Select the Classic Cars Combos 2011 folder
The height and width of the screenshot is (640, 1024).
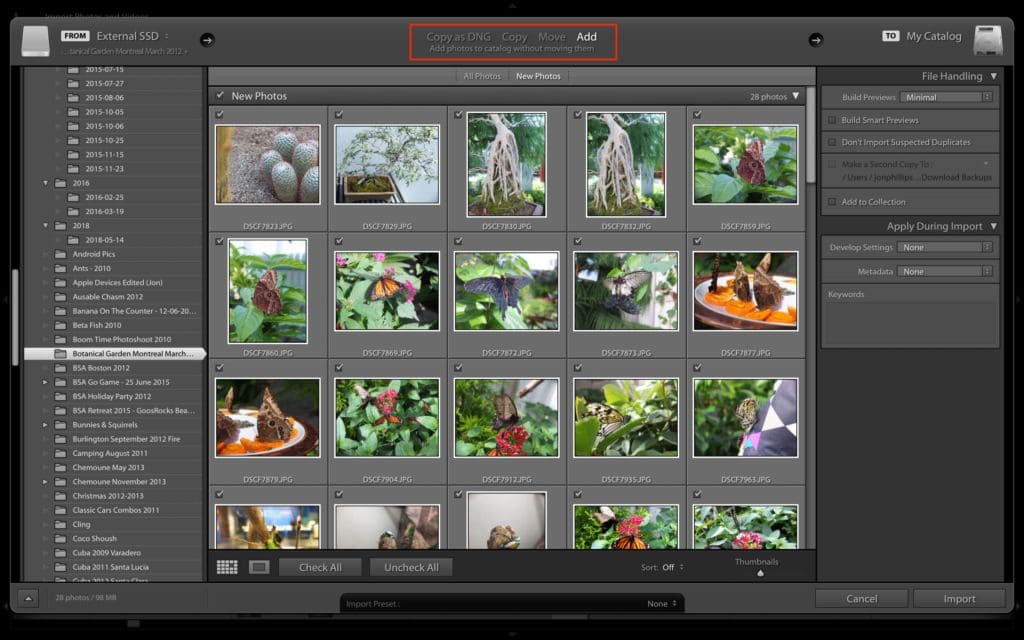click(116, 510)
